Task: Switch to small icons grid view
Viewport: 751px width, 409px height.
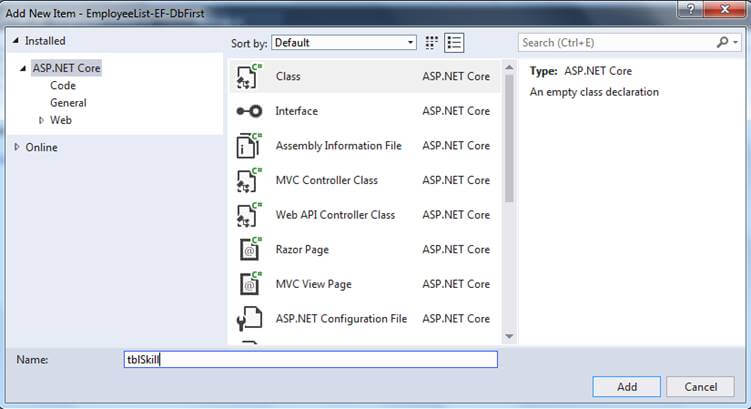Action: point(432,43)
